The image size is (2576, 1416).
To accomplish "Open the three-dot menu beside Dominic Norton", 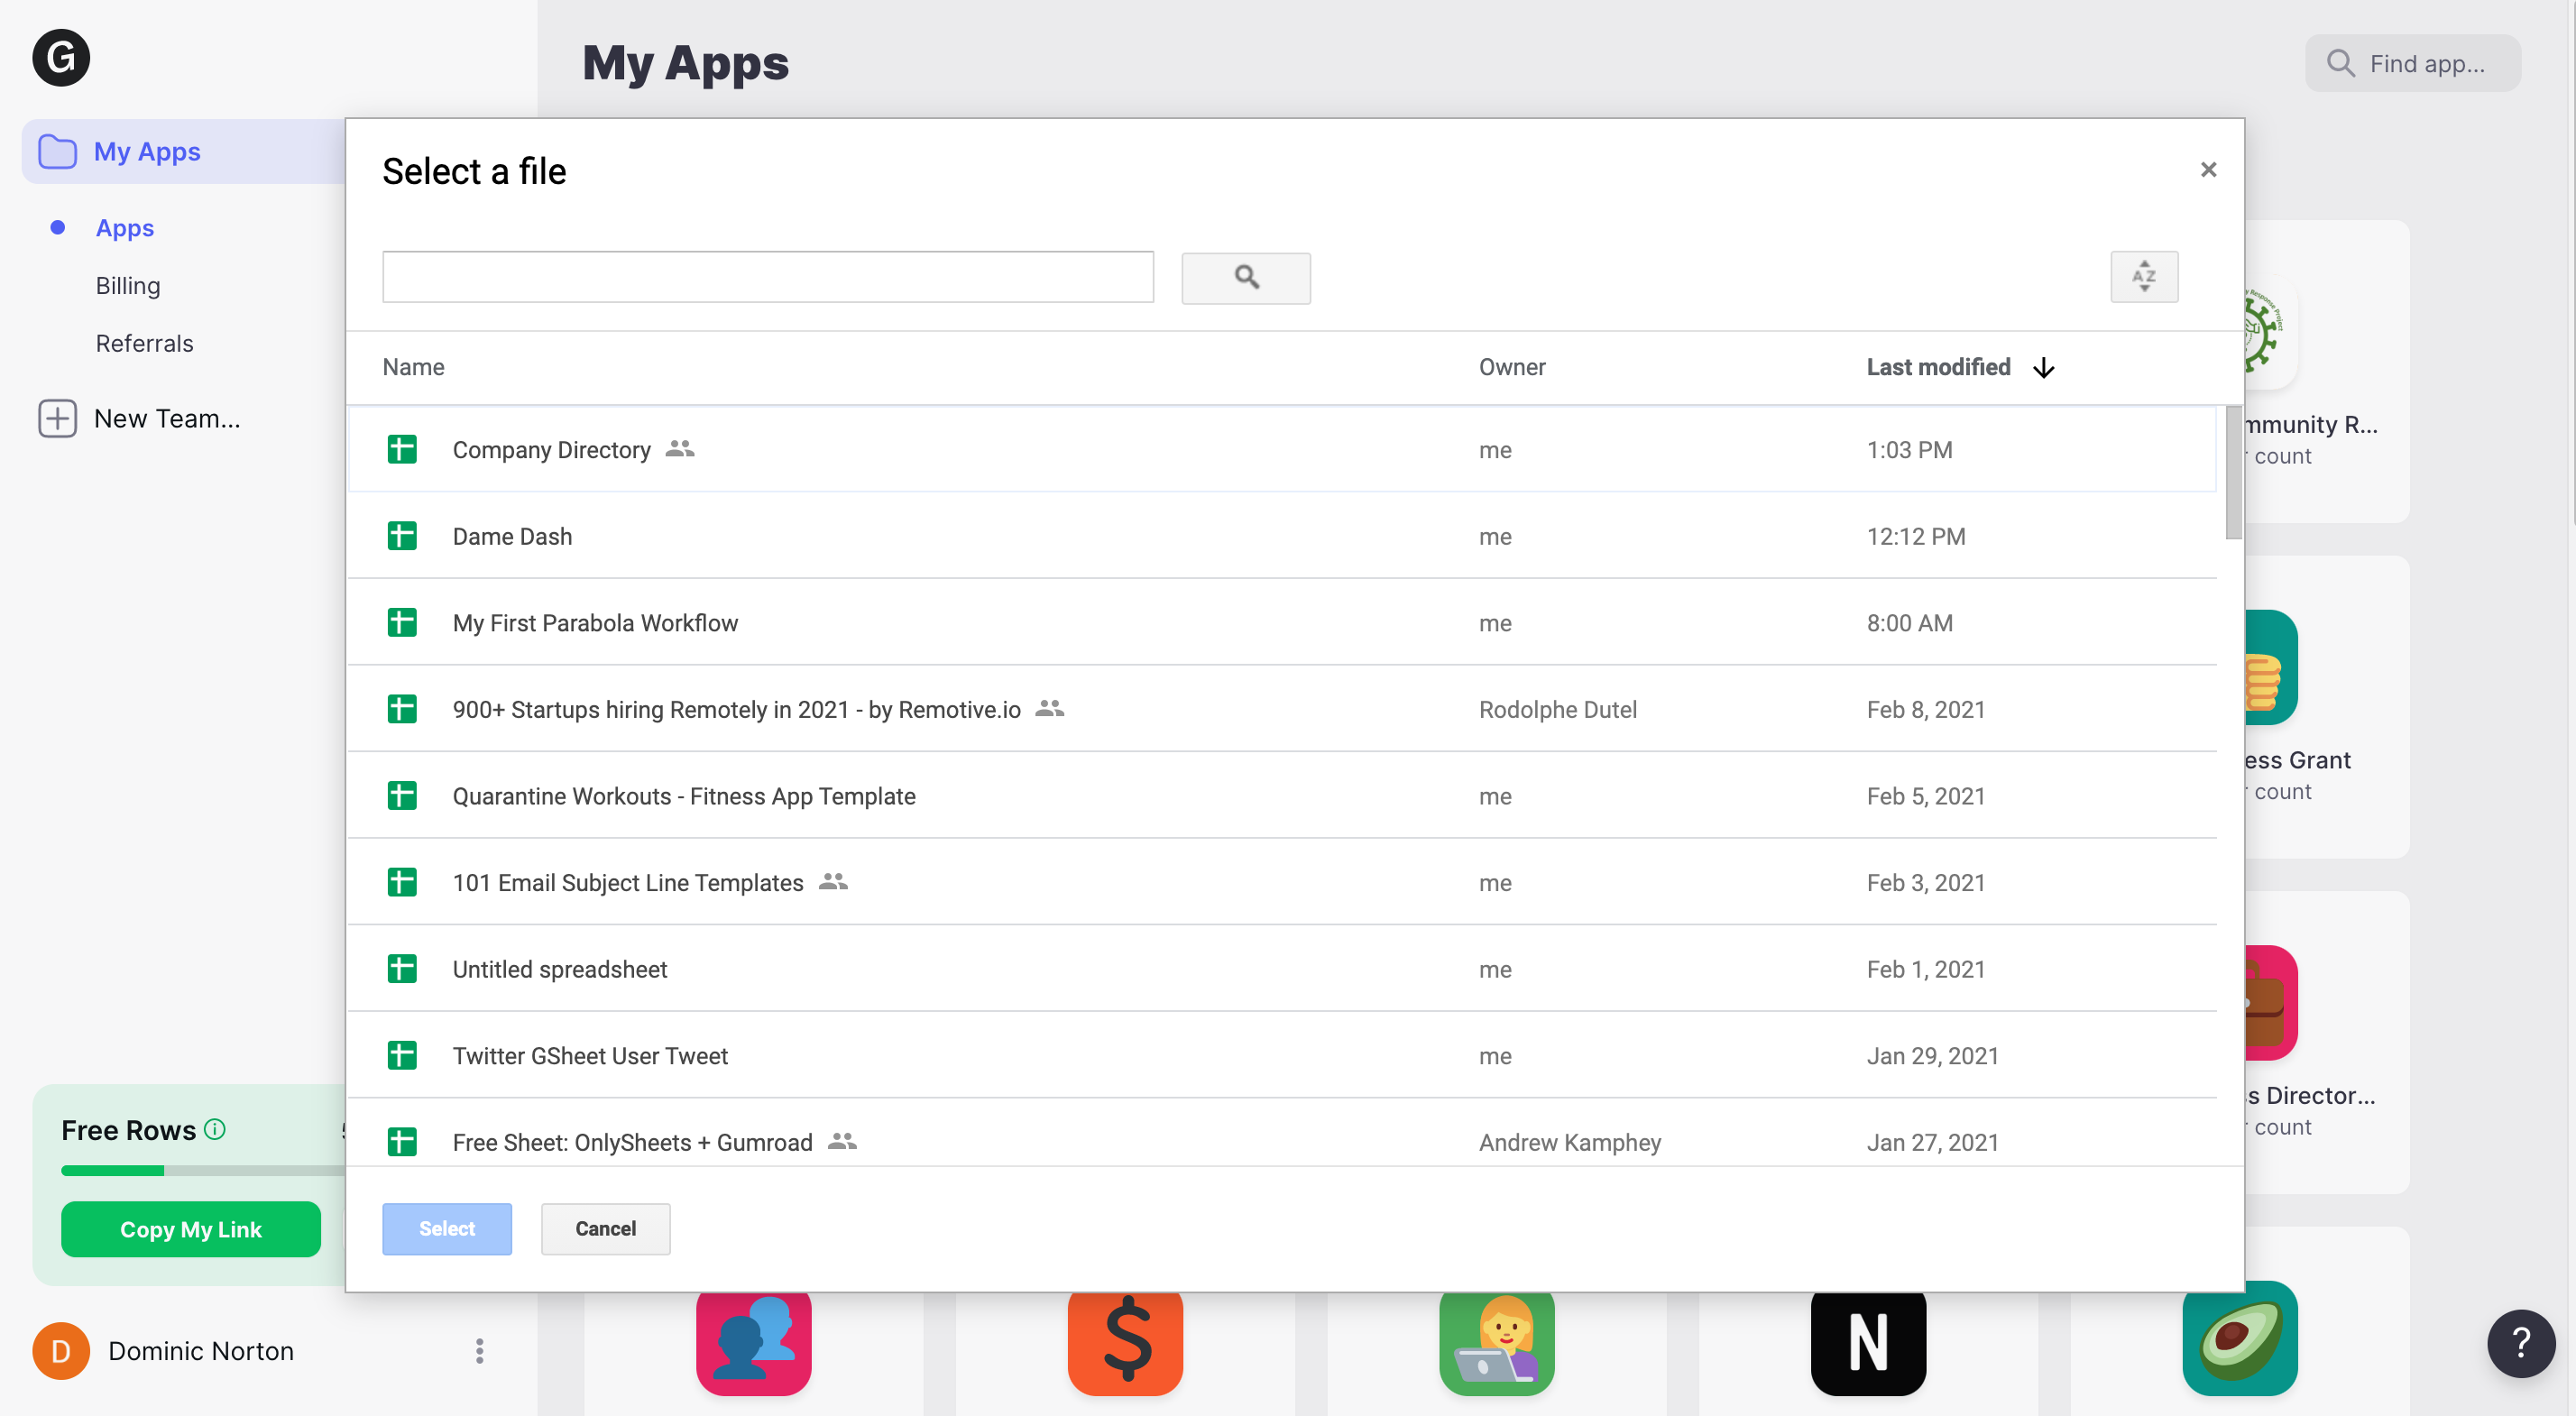I will (479, 1350).
